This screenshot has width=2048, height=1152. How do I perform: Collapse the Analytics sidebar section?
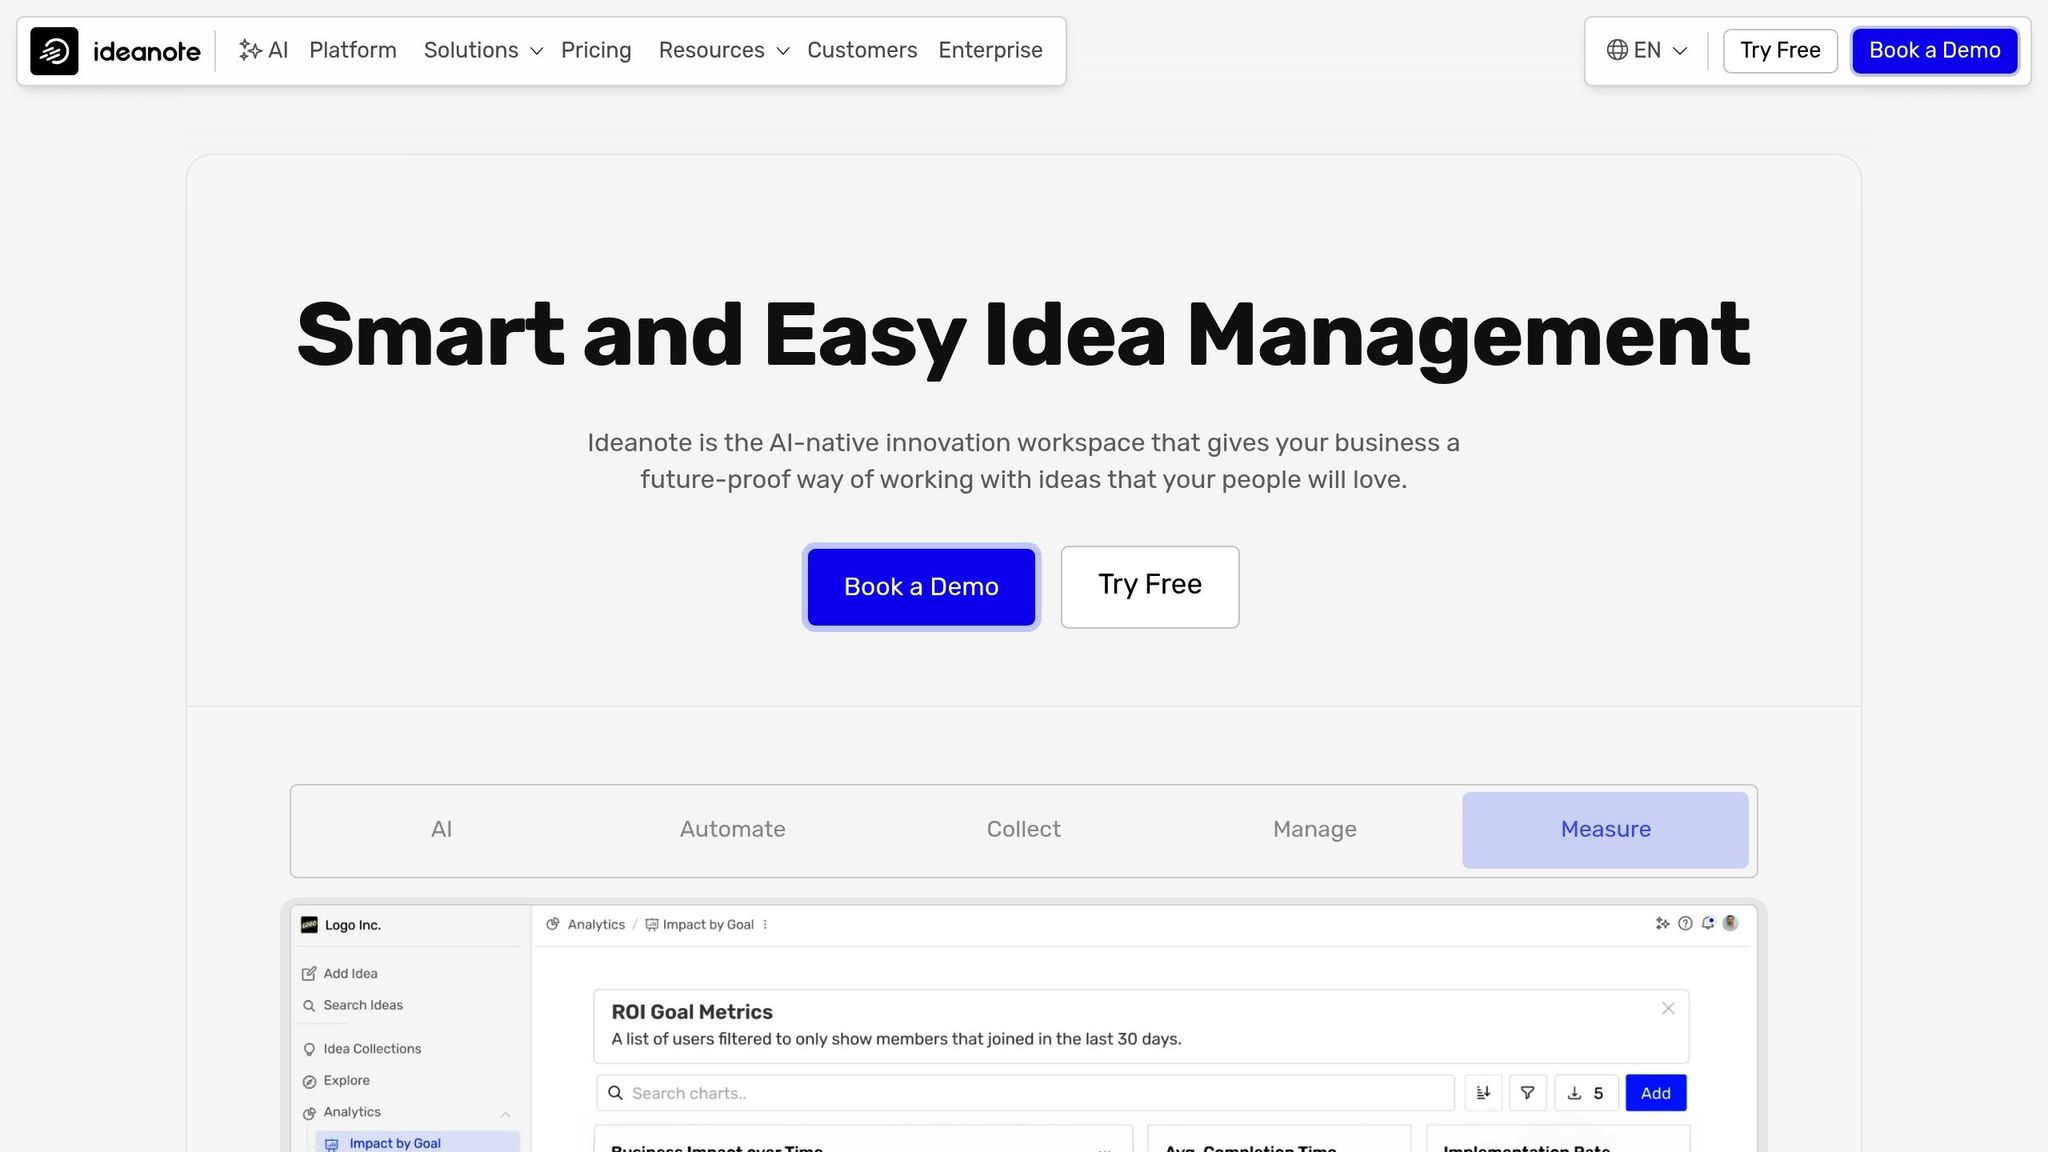pyautogui.click(x=505, y=1113)
